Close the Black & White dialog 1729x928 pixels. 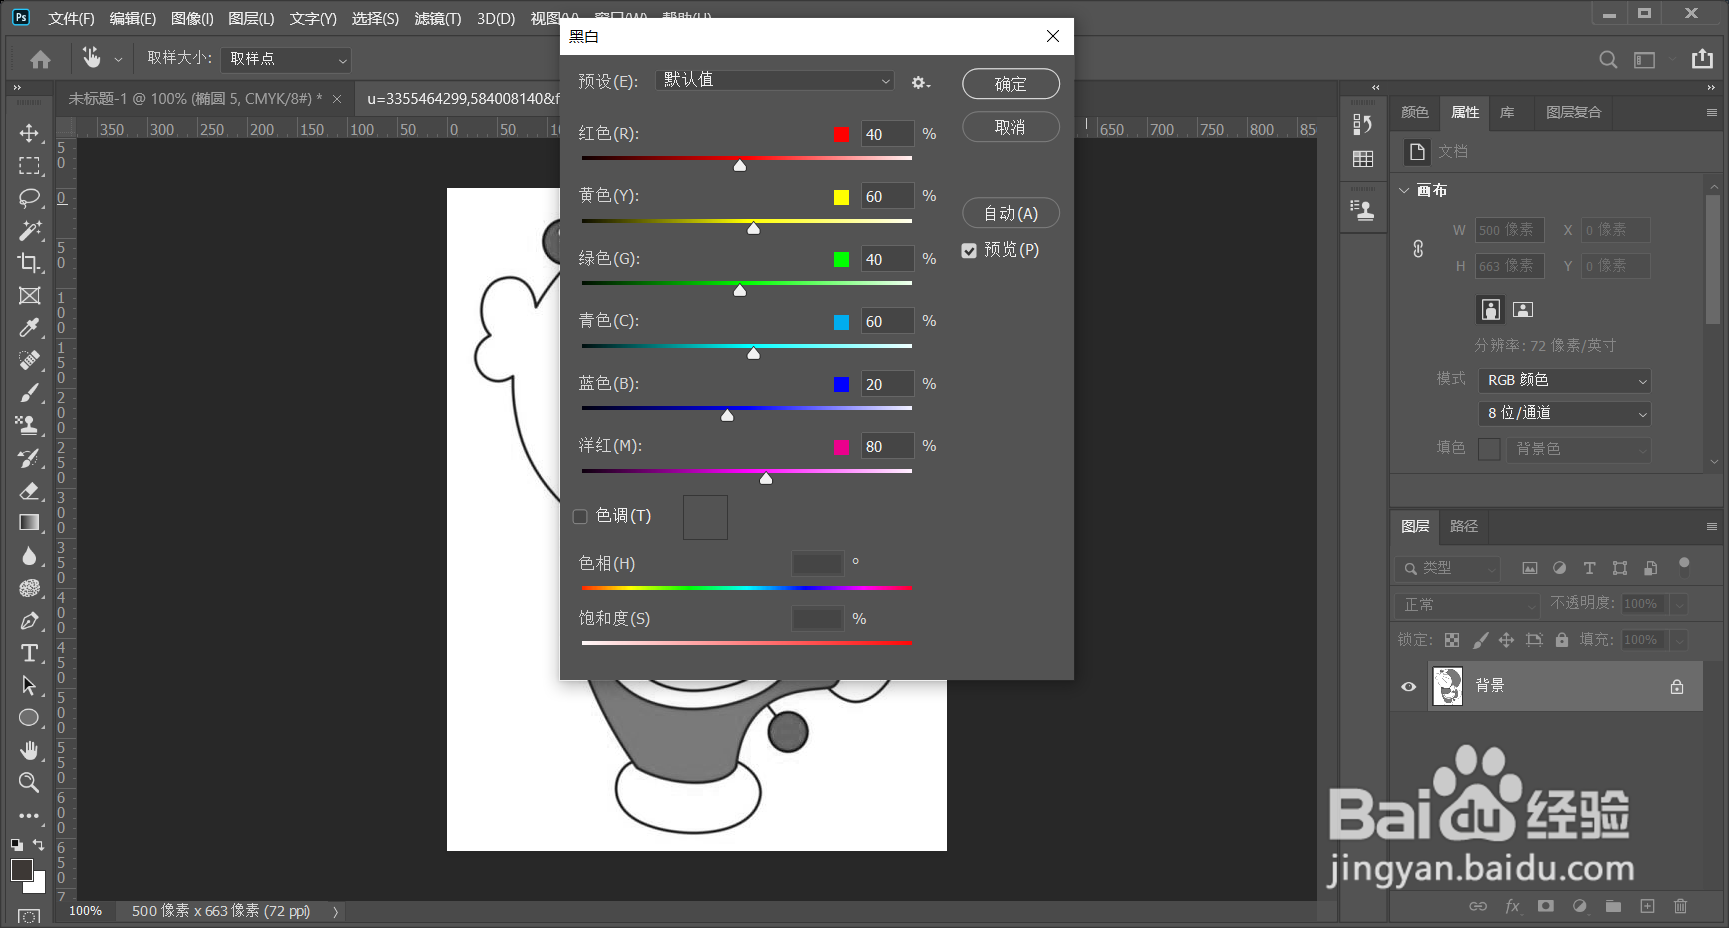1053,37
